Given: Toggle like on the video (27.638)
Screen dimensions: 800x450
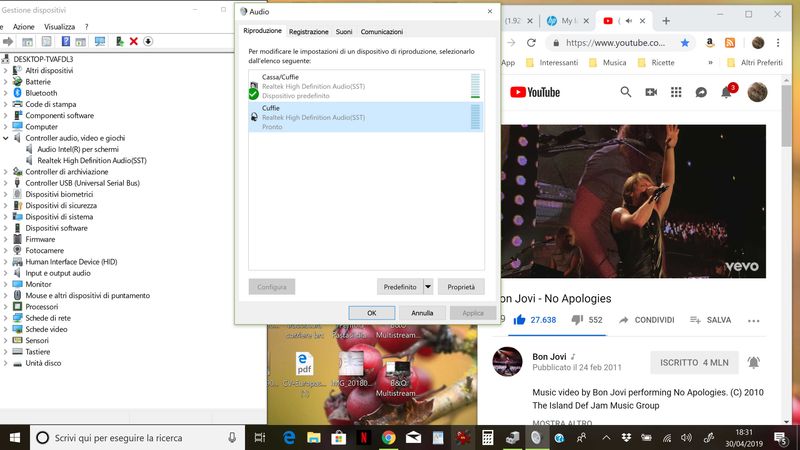Looking at the screenshot, I should [535, 320].
